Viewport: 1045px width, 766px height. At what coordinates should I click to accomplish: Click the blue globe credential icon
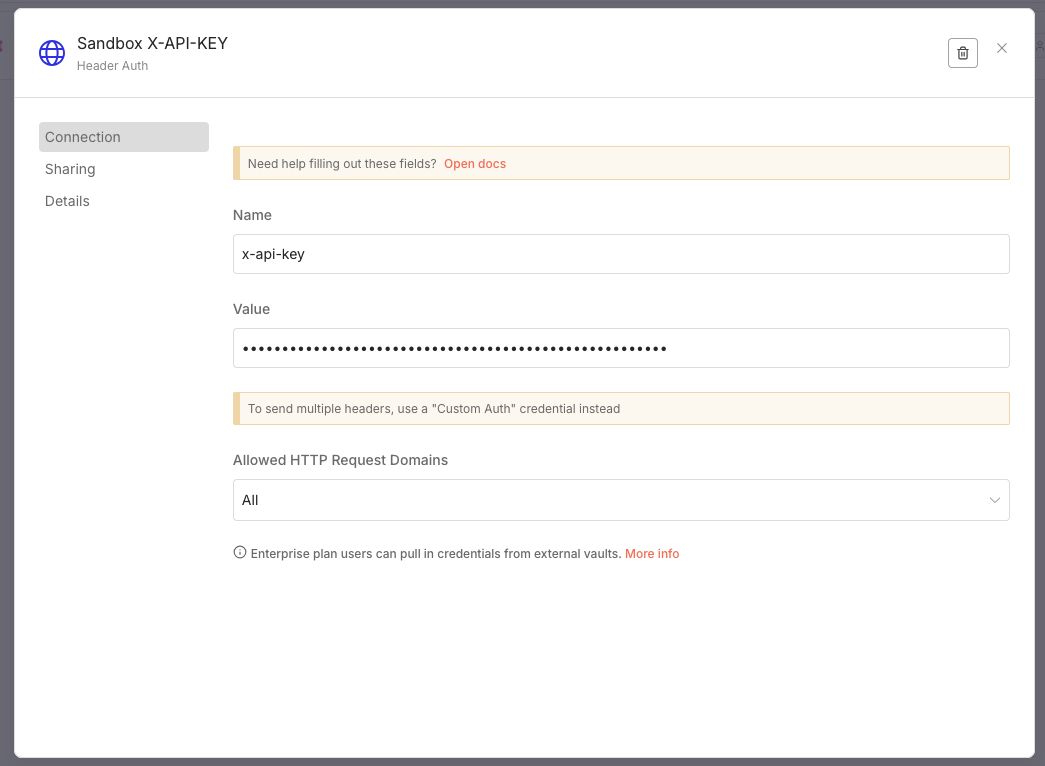(x=52, y=53)
